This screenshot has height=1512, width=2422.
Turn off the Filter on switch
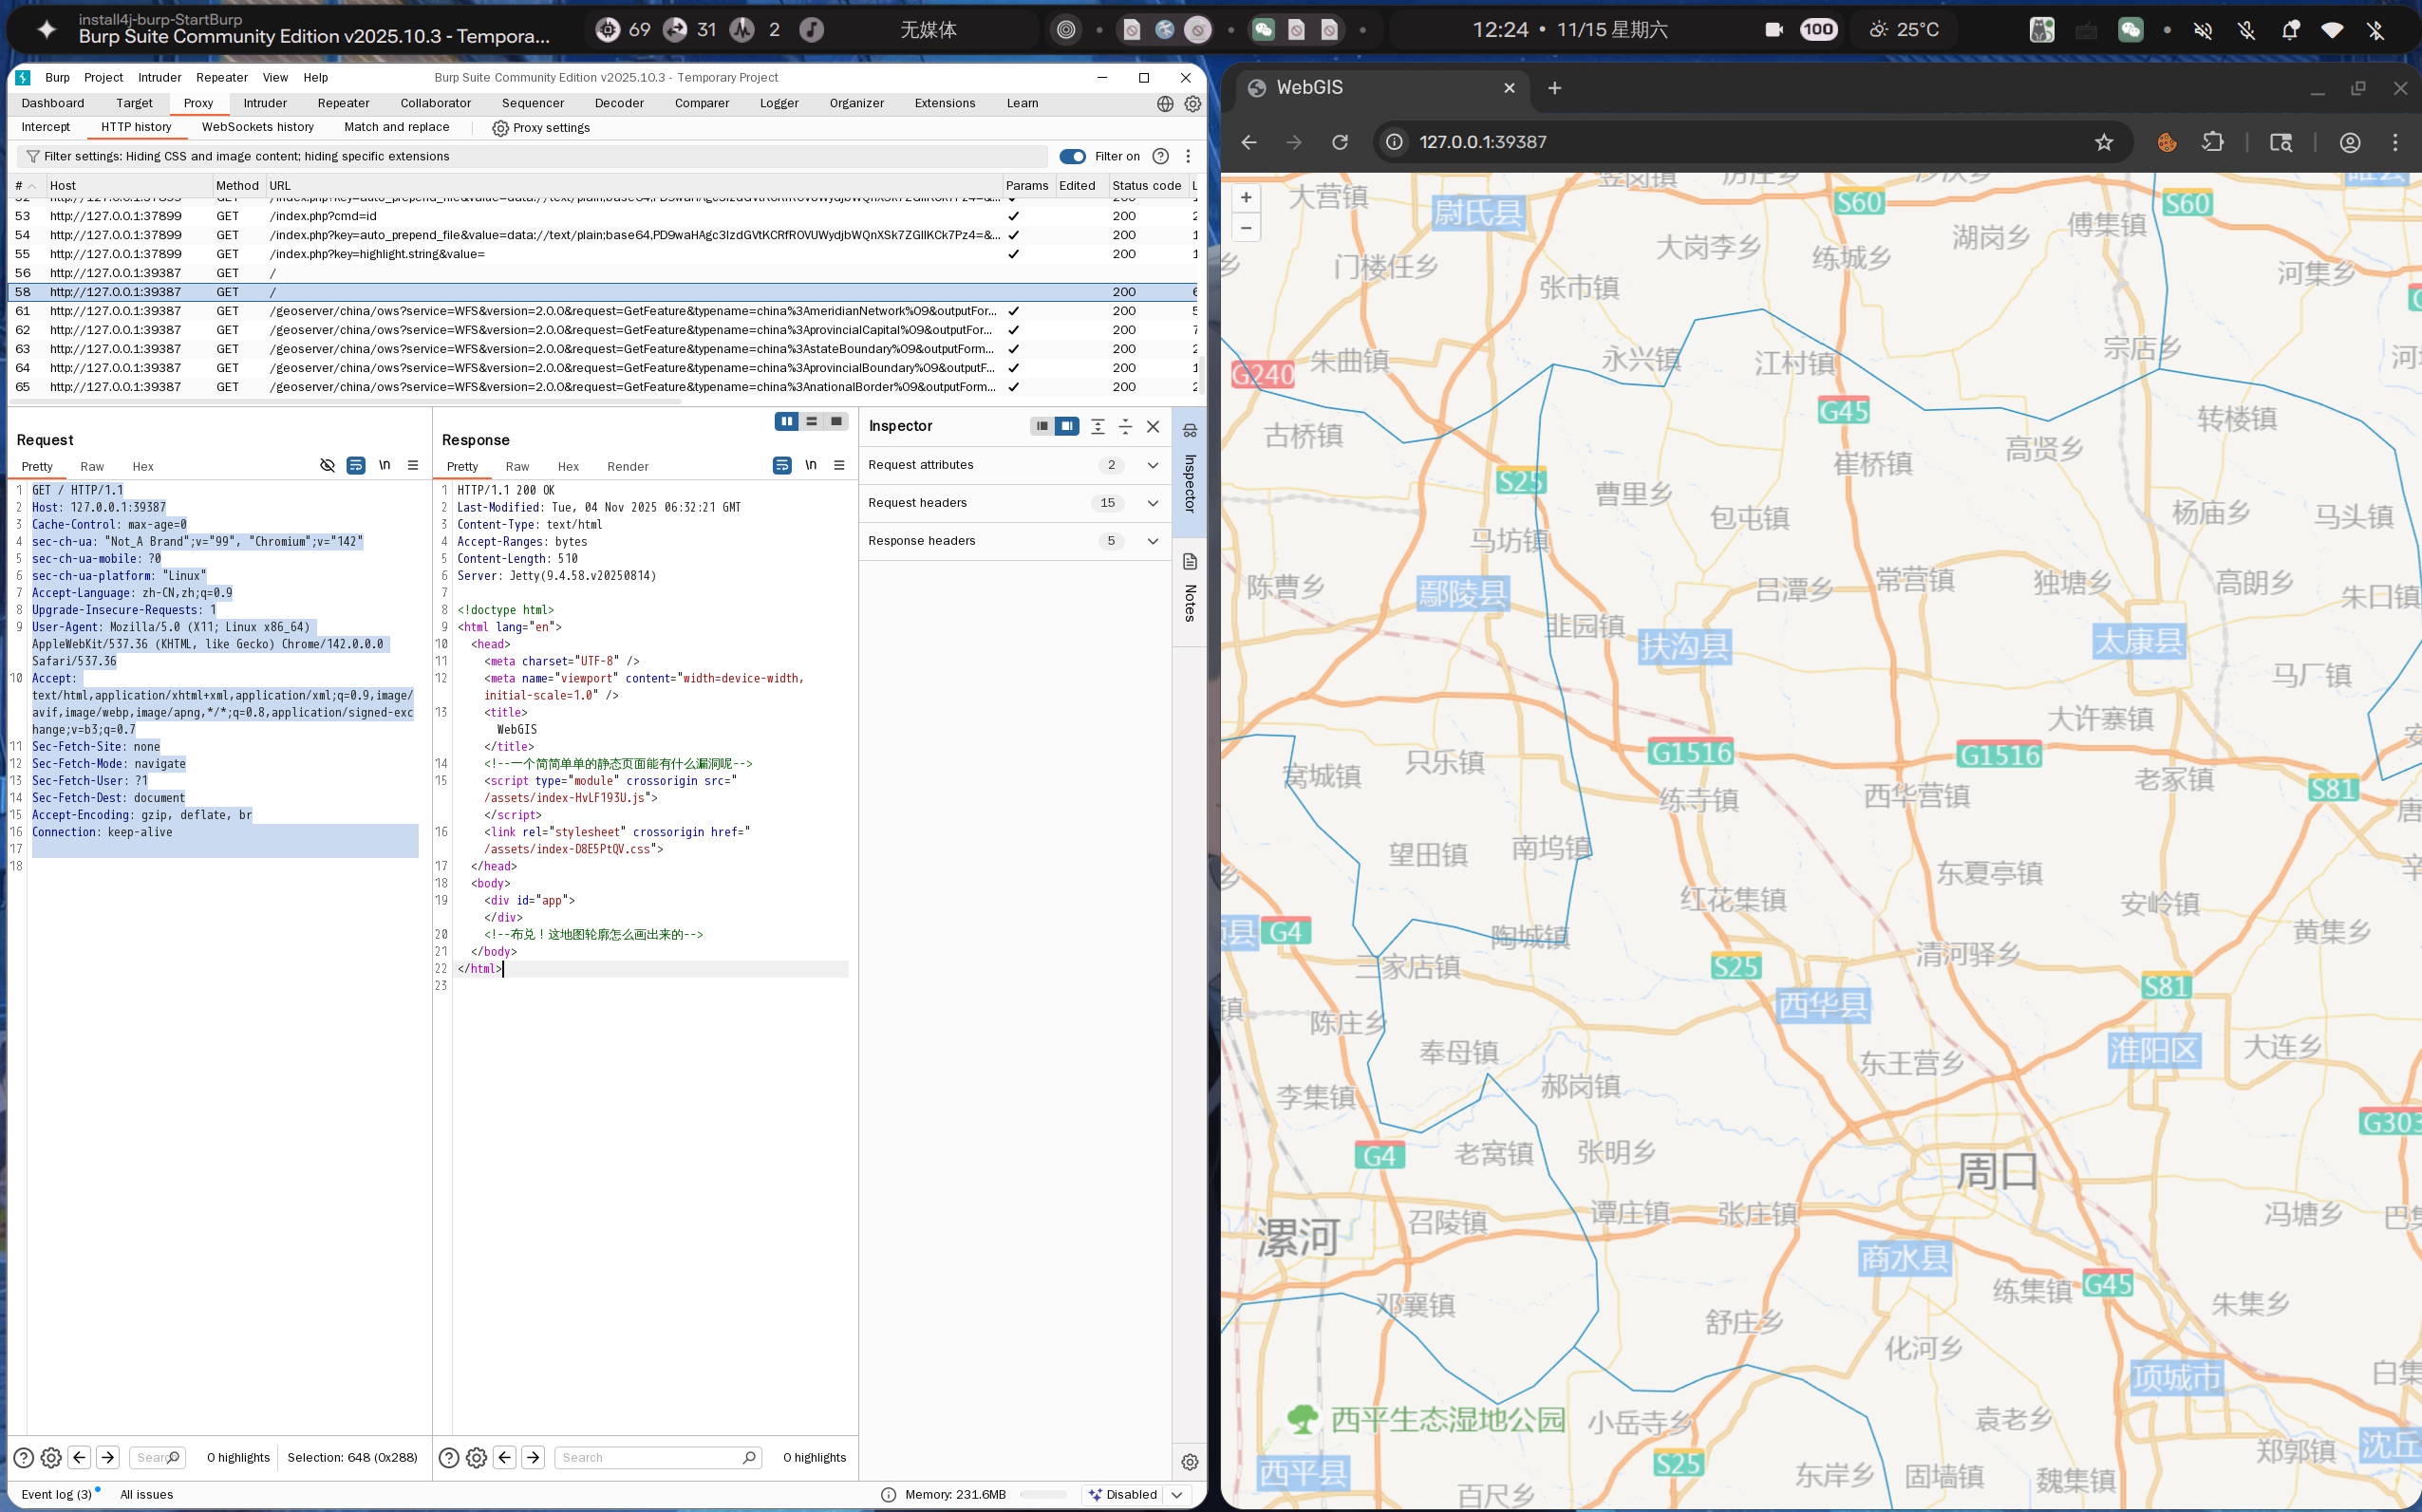click(x=1073, y=156)
